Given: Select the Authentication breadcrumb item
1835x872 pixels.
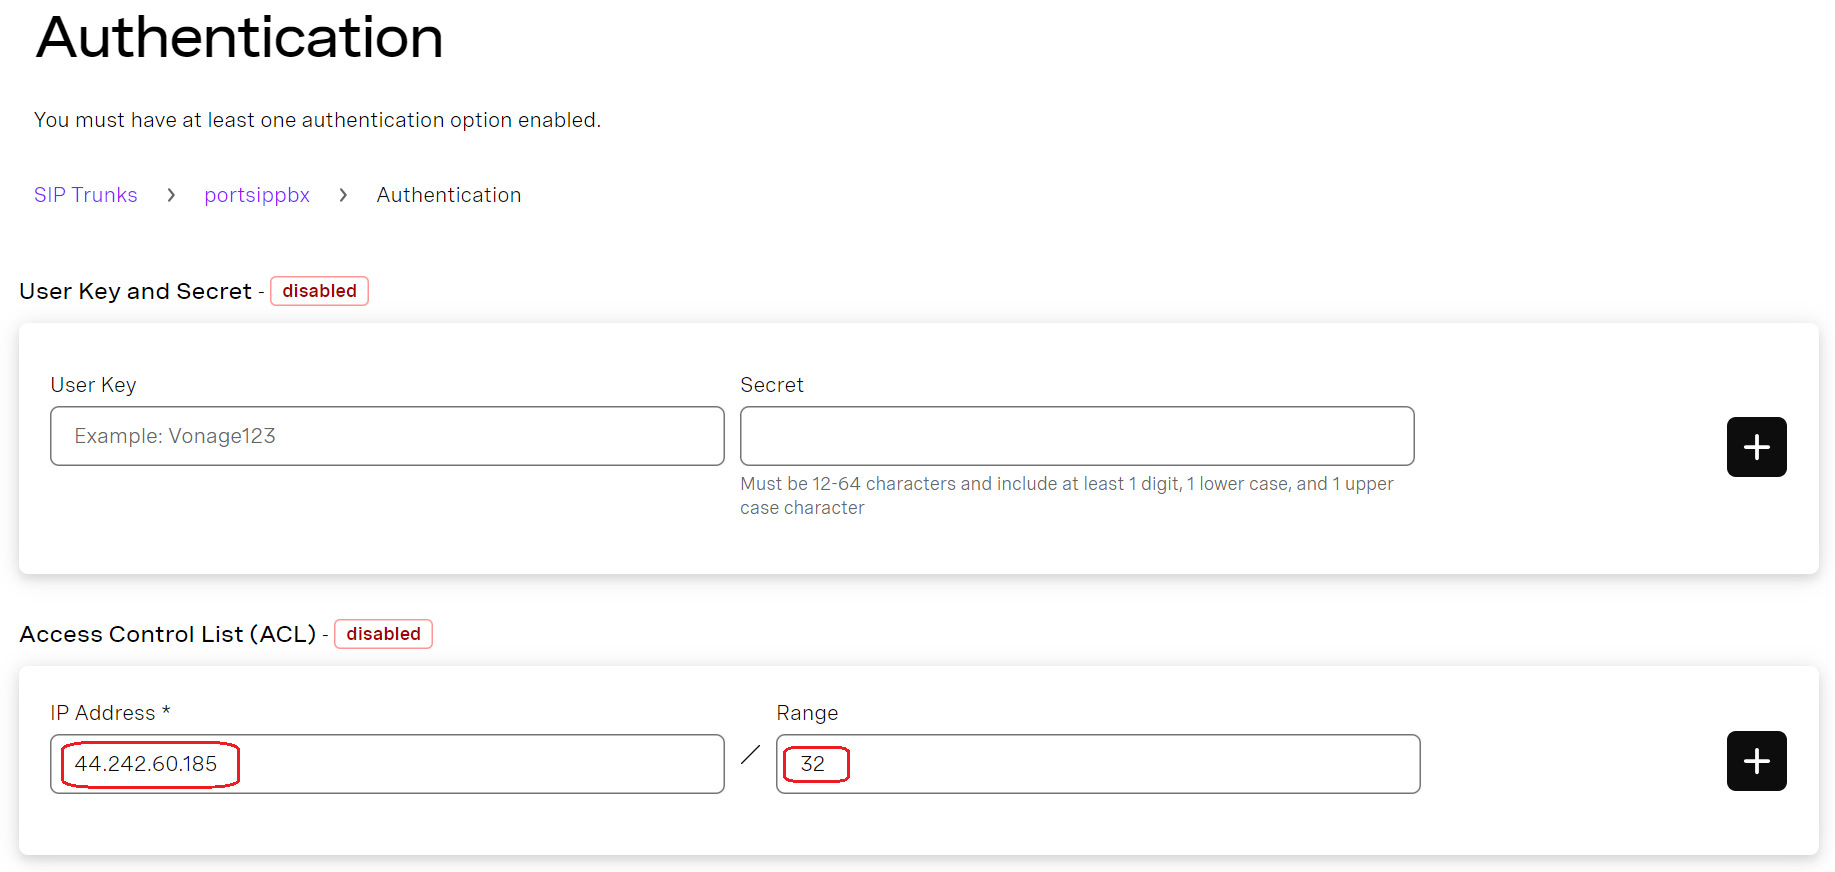Looking at the screenshot, I should tap(448, 195).
